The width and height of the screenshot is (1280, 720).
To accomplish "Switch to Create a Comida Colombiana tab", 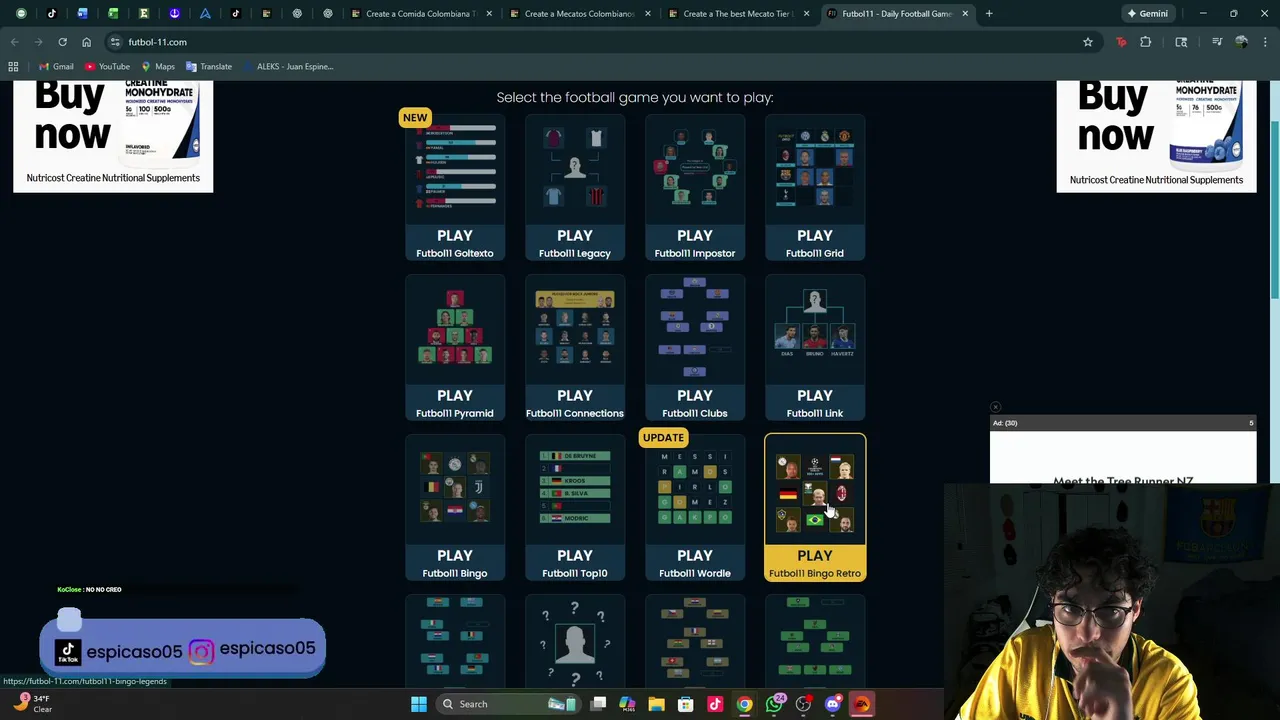I will [420, 14].
